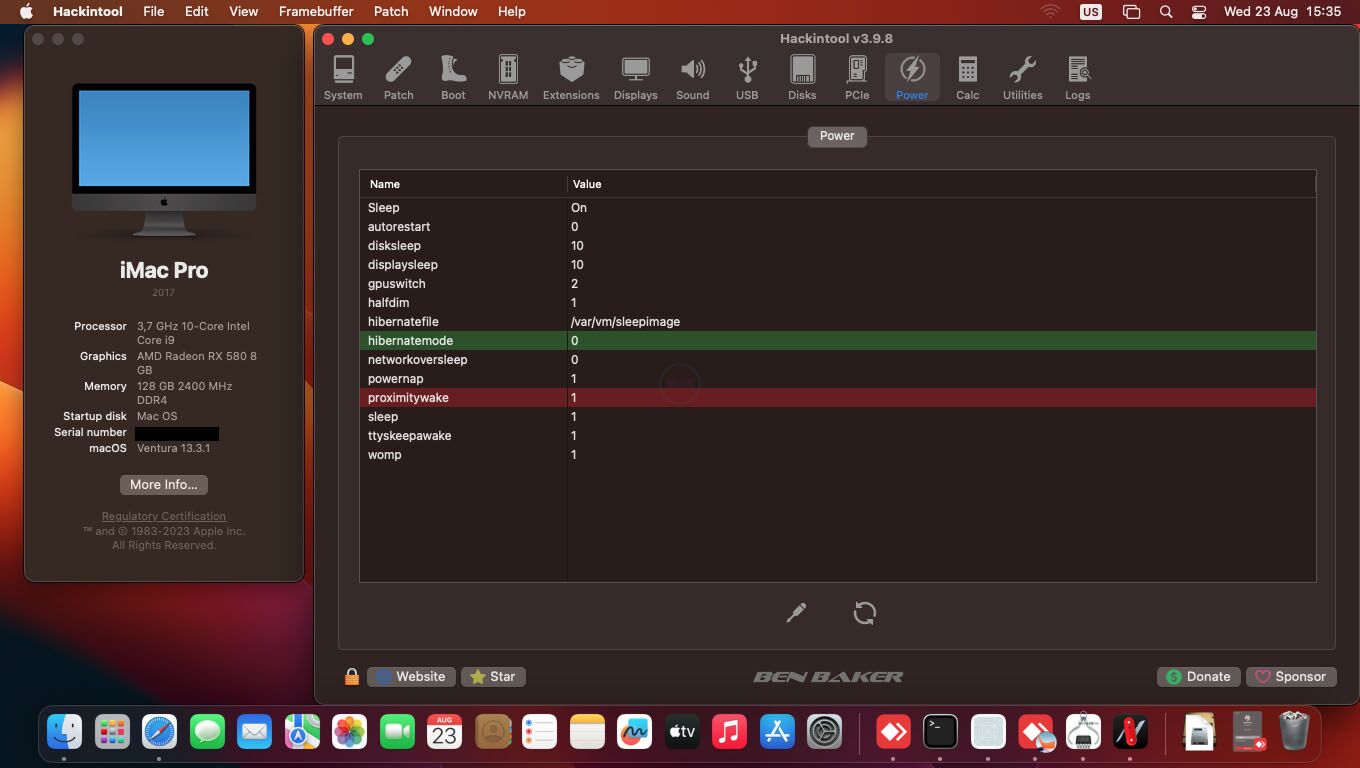Open System Settings in the Dock
1360x768 pixels.
825,733
